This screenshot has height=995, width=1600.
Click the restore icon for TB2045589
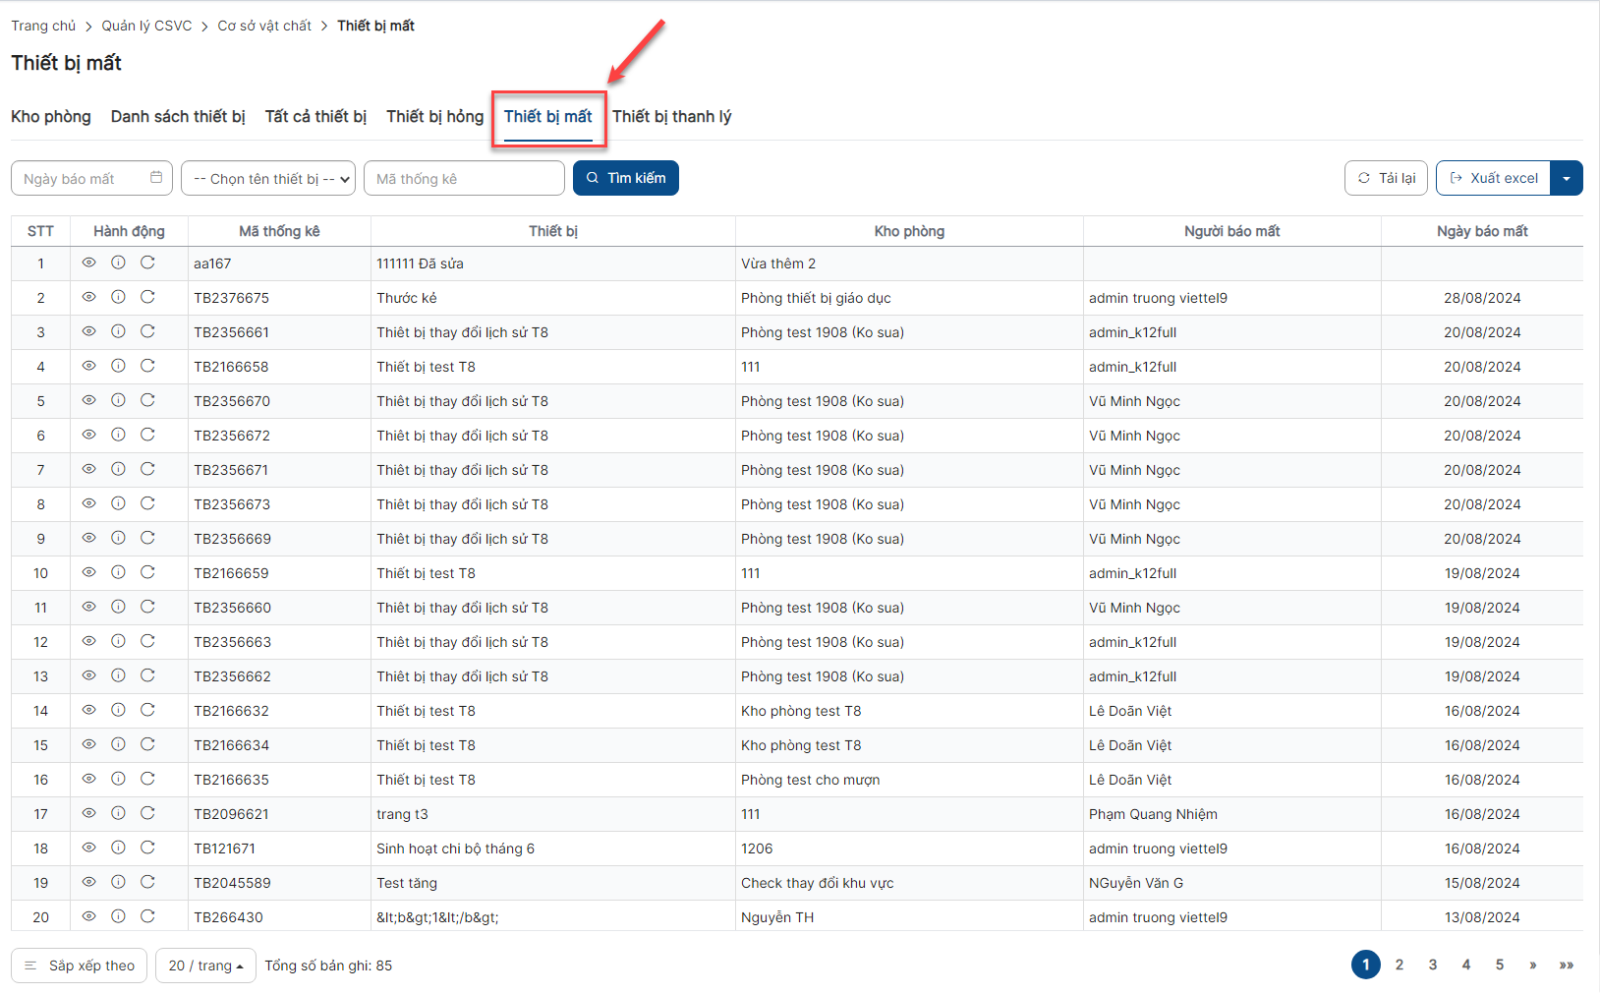pyautogui.click(x=148, y=882)
